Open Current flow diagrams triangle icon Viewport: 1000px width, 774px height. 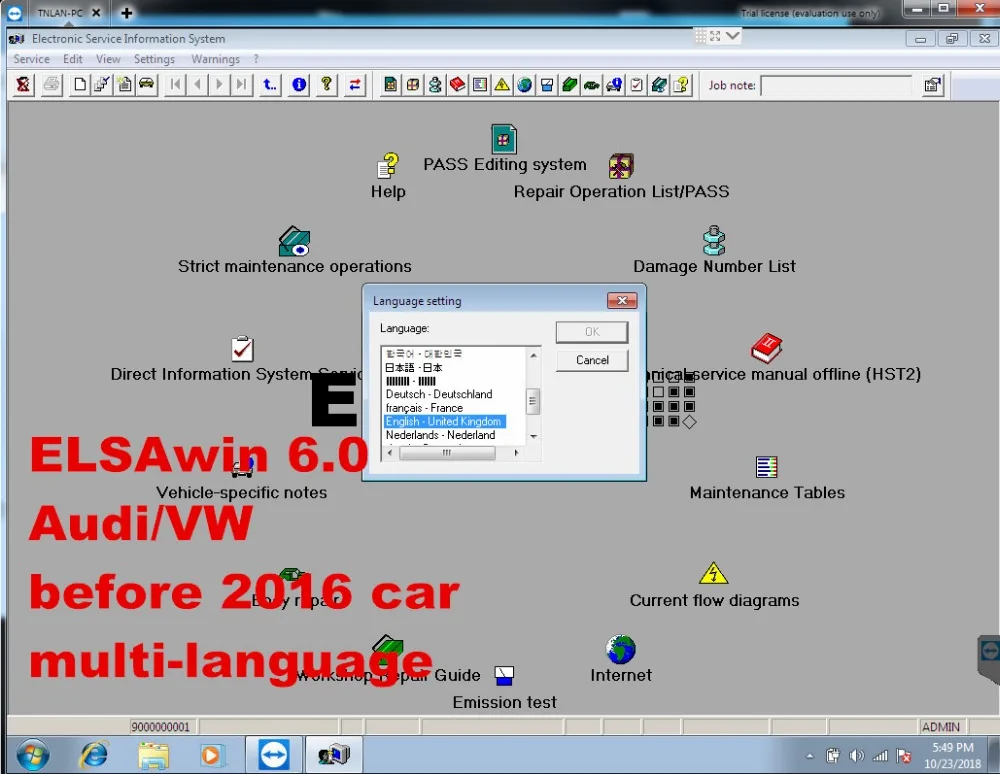point(713,573)
